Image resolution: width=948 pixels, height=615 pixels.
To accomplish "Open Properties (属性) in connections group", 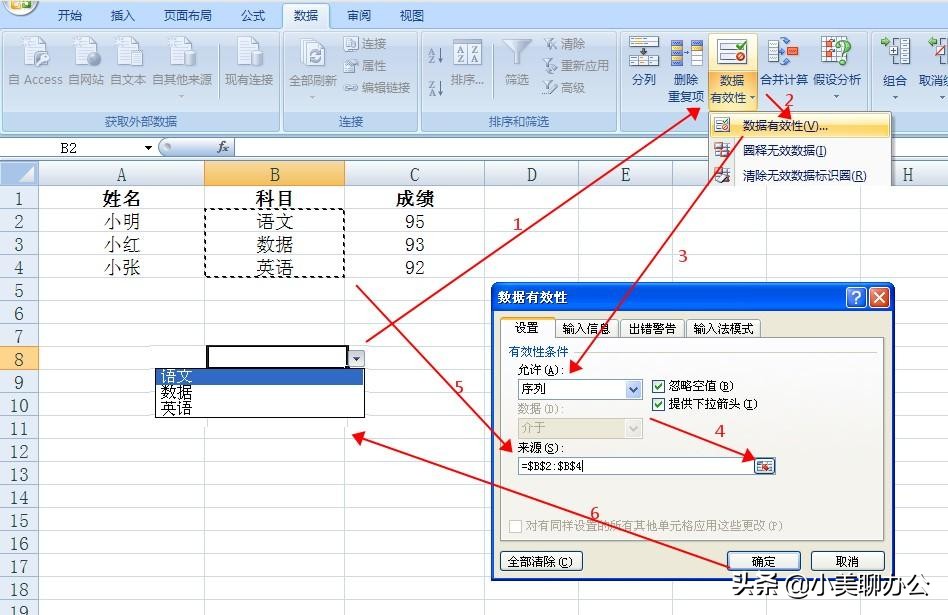I will tap(365, 65).
